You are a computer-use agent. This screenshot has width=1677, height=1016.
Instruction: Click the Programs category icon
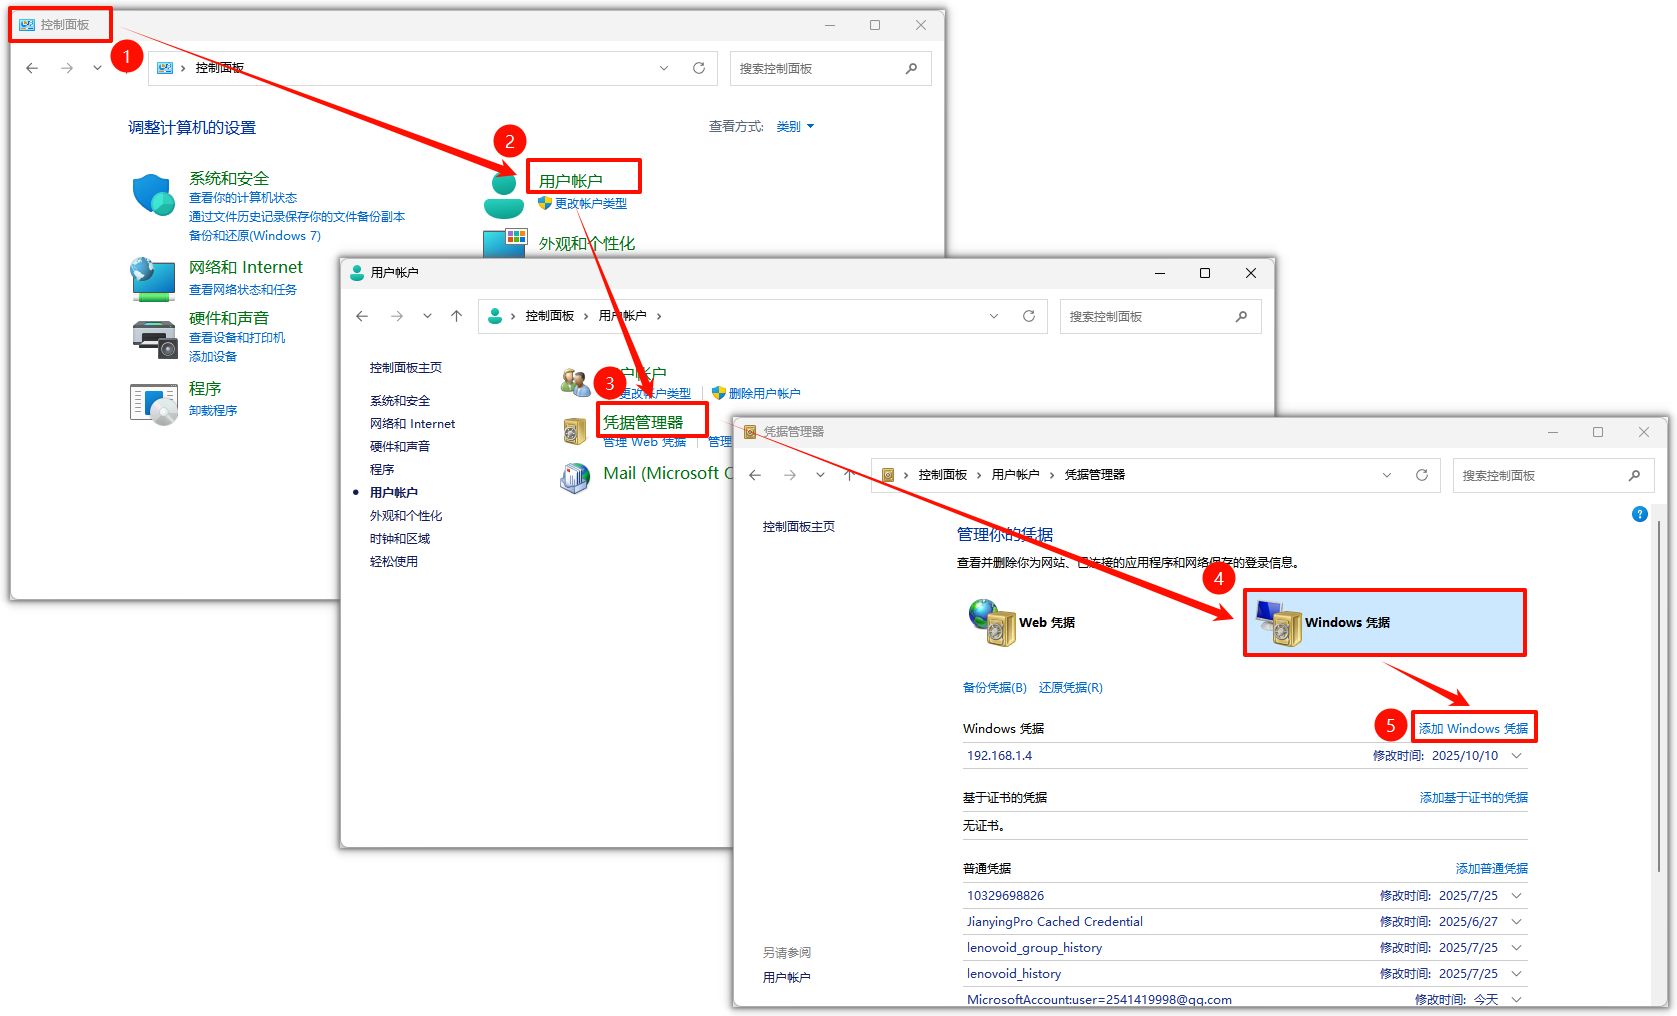click(153, 402)
